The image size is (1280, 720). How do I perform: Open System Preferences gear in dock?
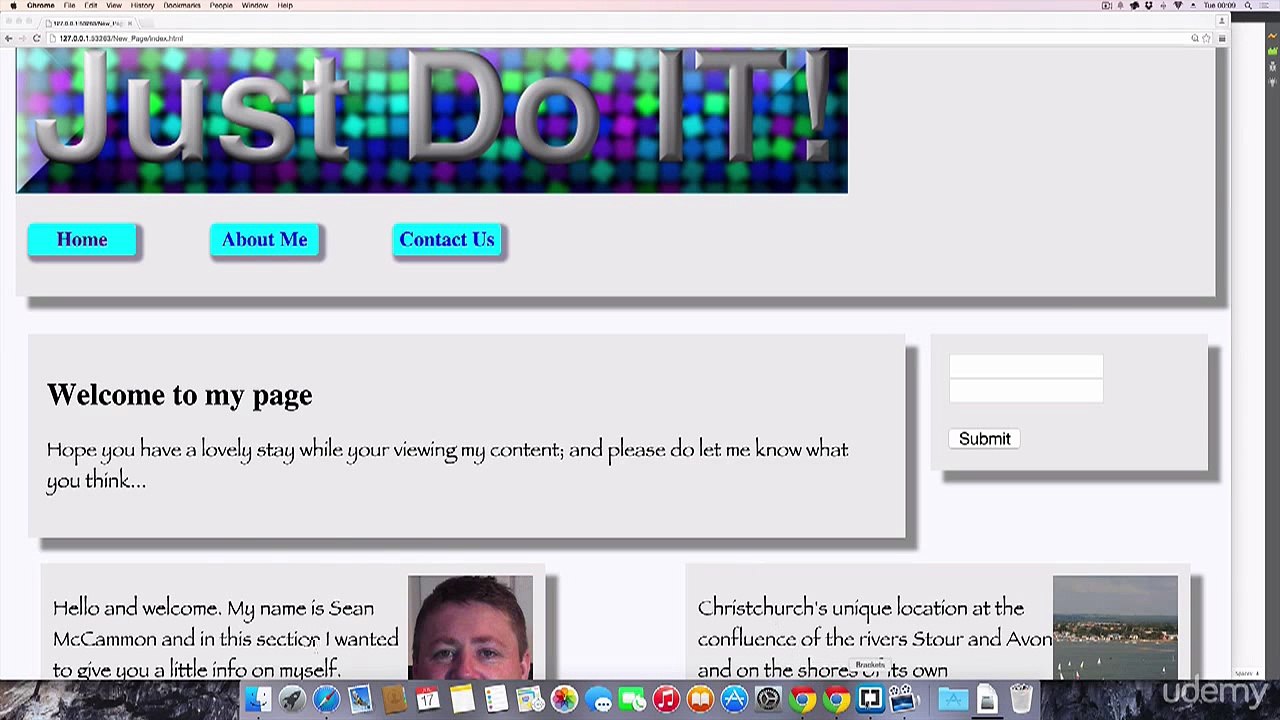[768, 699]
